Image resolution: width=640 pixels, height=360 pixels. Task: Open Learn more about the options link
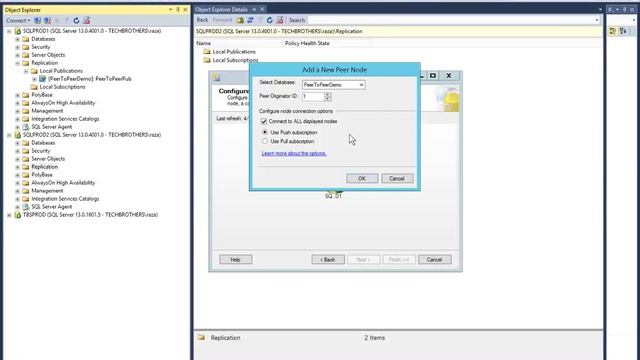[294, 153]
